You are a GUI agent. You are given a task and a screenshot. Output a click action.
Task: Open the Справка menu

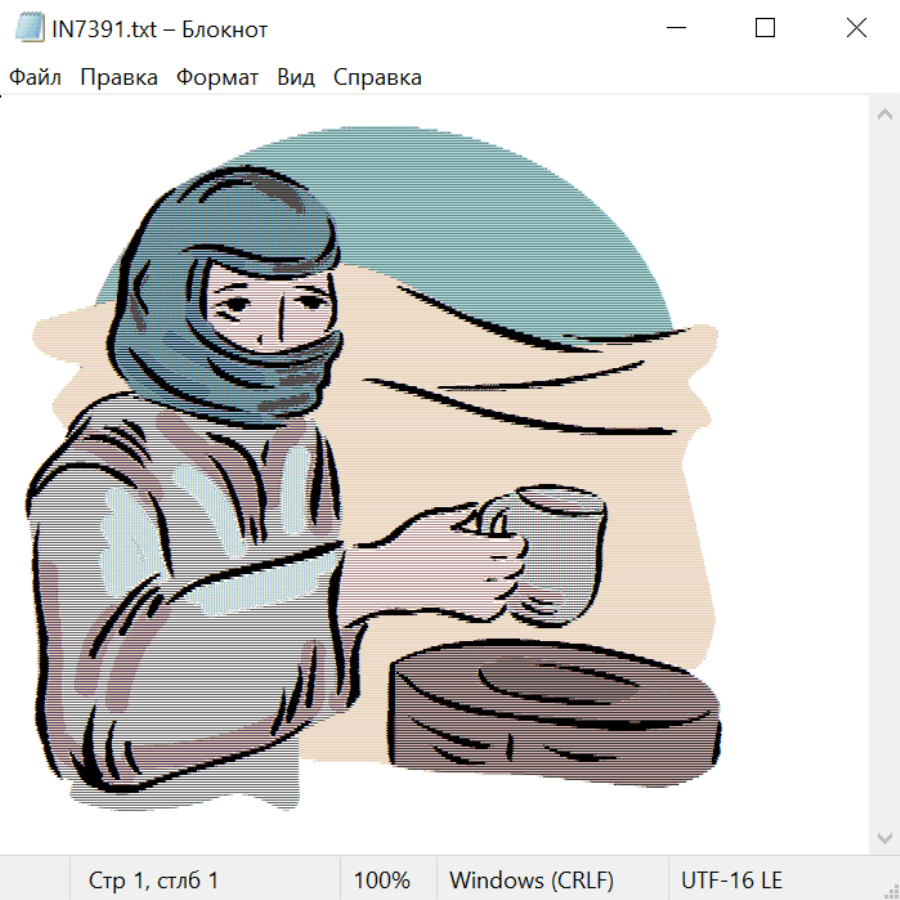[377, 78]
